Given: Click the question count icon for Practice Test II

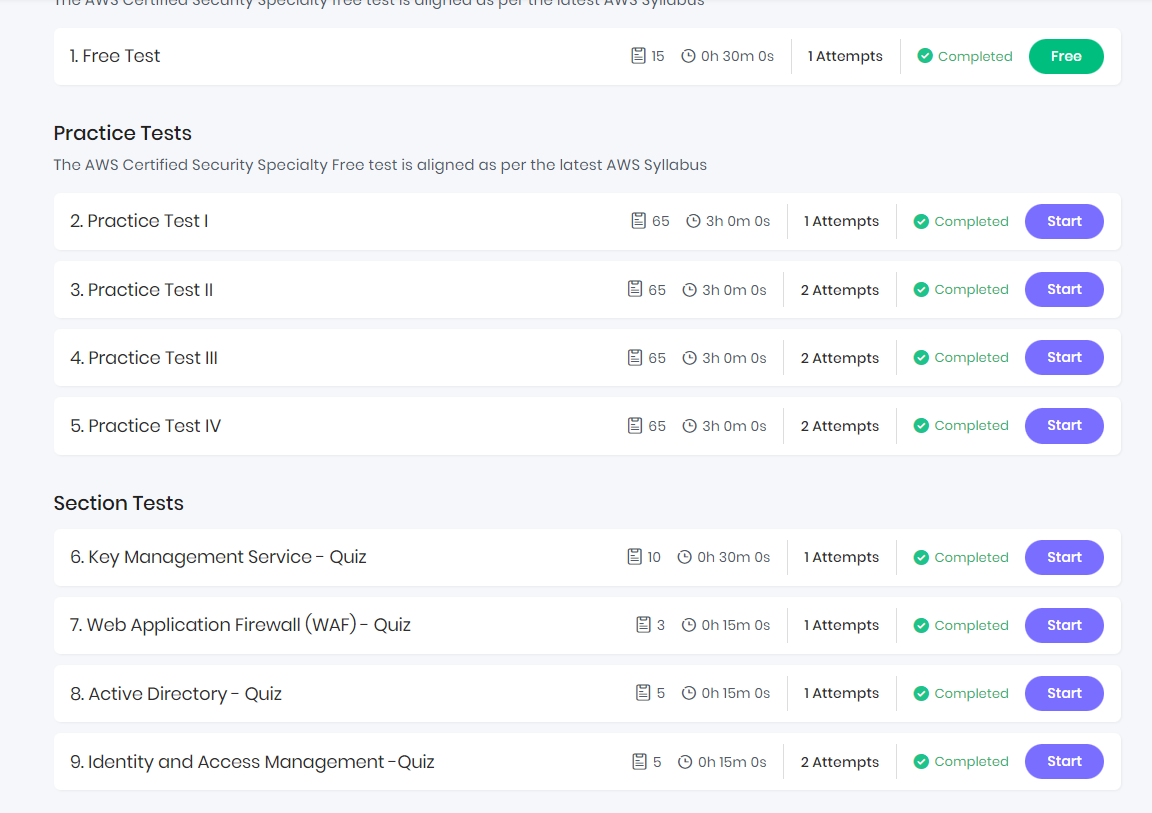Looking at the screenshot, I should point(635,289).
